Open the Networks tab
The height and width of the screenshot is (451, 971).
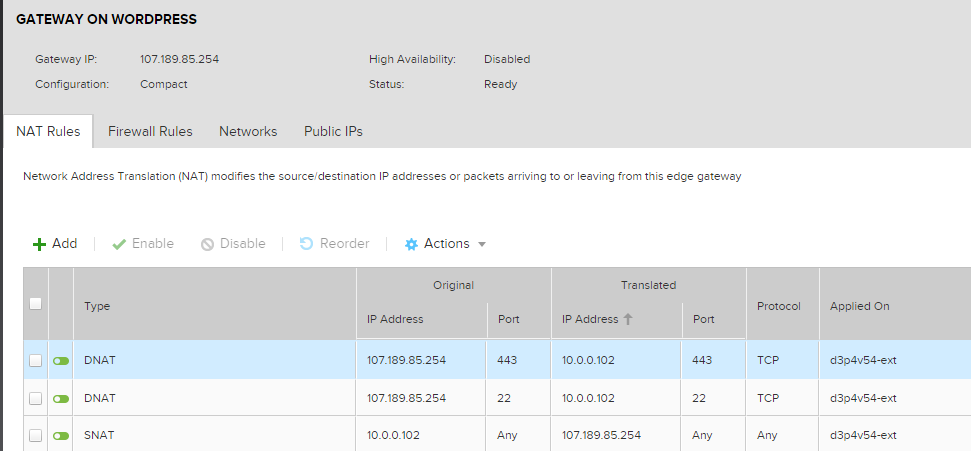click(248, 131)
